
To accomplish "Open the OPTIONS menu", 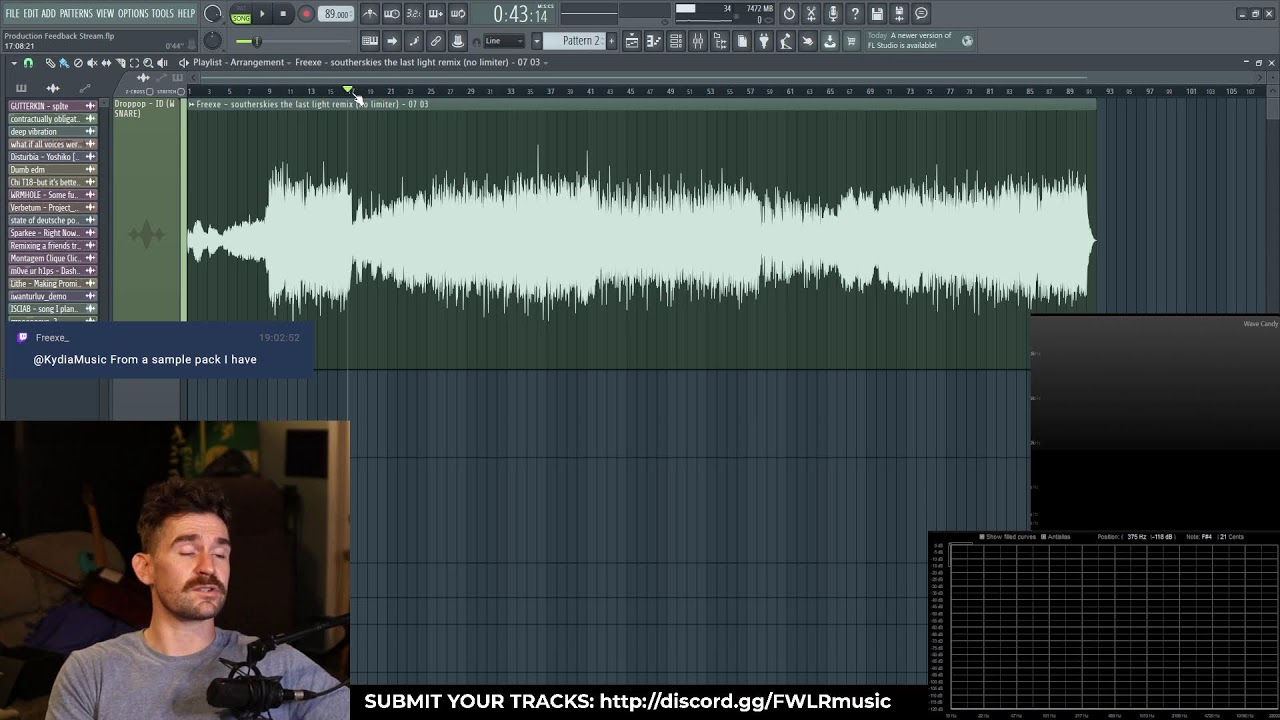I will tap(133, 14).
